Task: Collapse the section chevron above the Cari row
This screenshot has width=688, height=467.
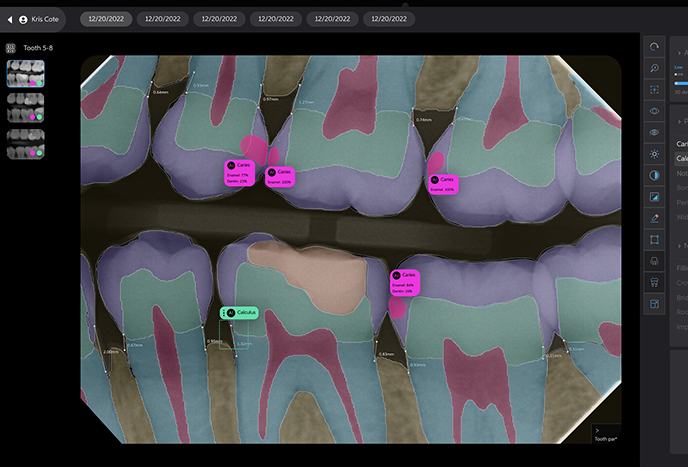Action: 680,122
